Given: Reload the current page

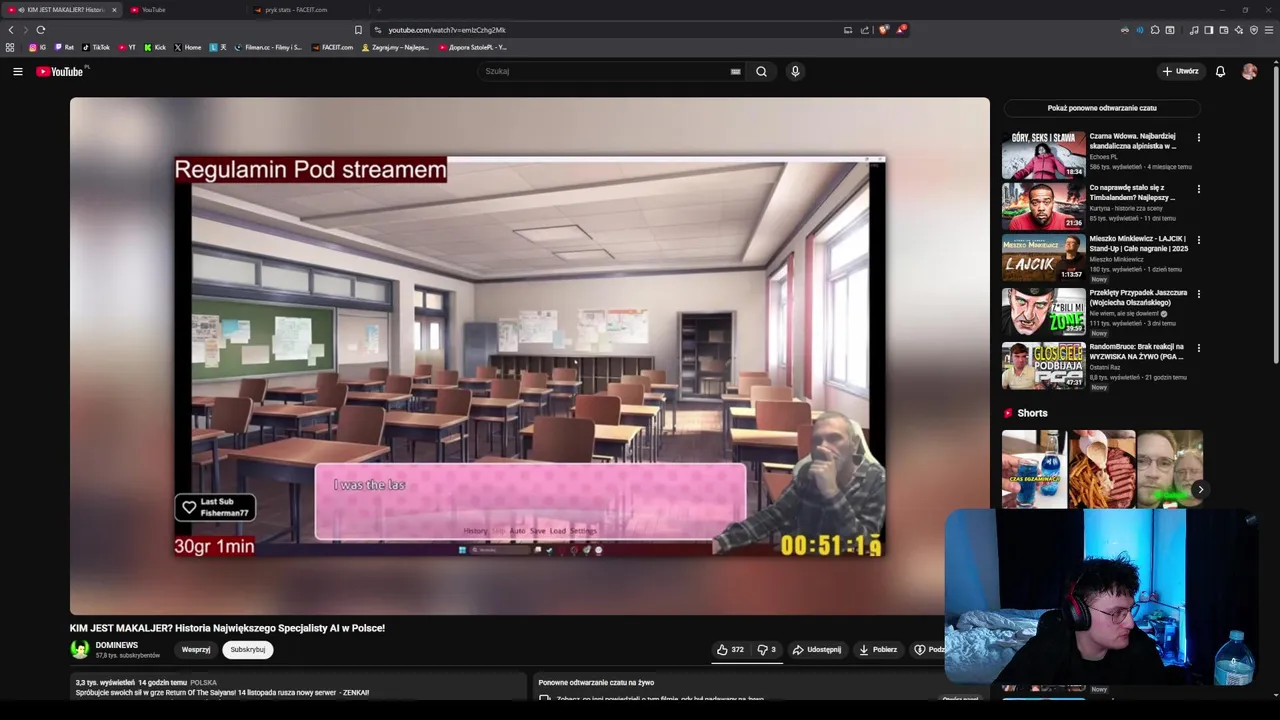Looking at the screenshot, I should [41, 30].
